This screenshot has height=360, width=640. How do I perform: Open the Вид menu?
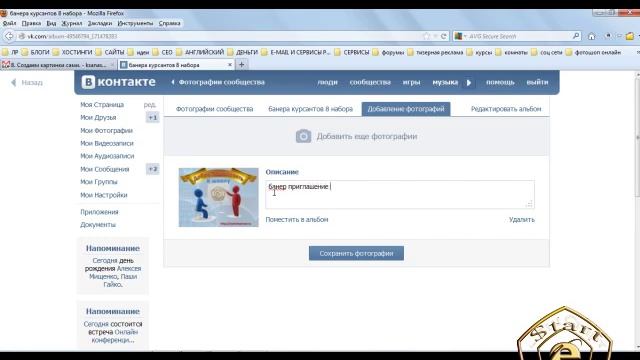click(51, 23)
